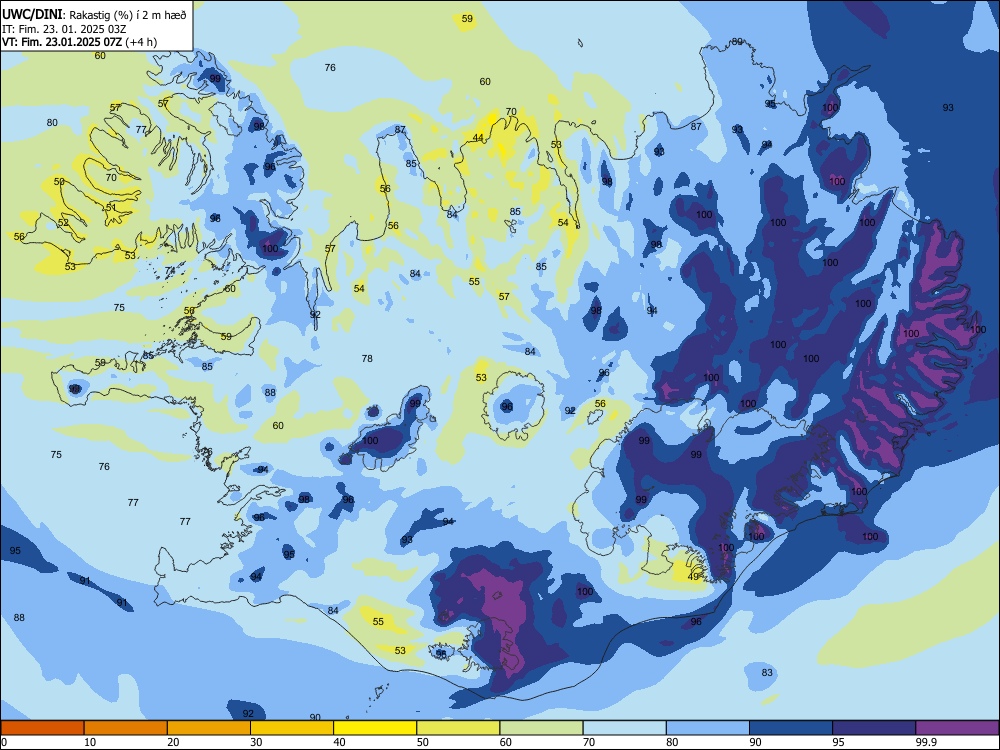Select the '51' humidity value in the Westfjords

point(111,207)
